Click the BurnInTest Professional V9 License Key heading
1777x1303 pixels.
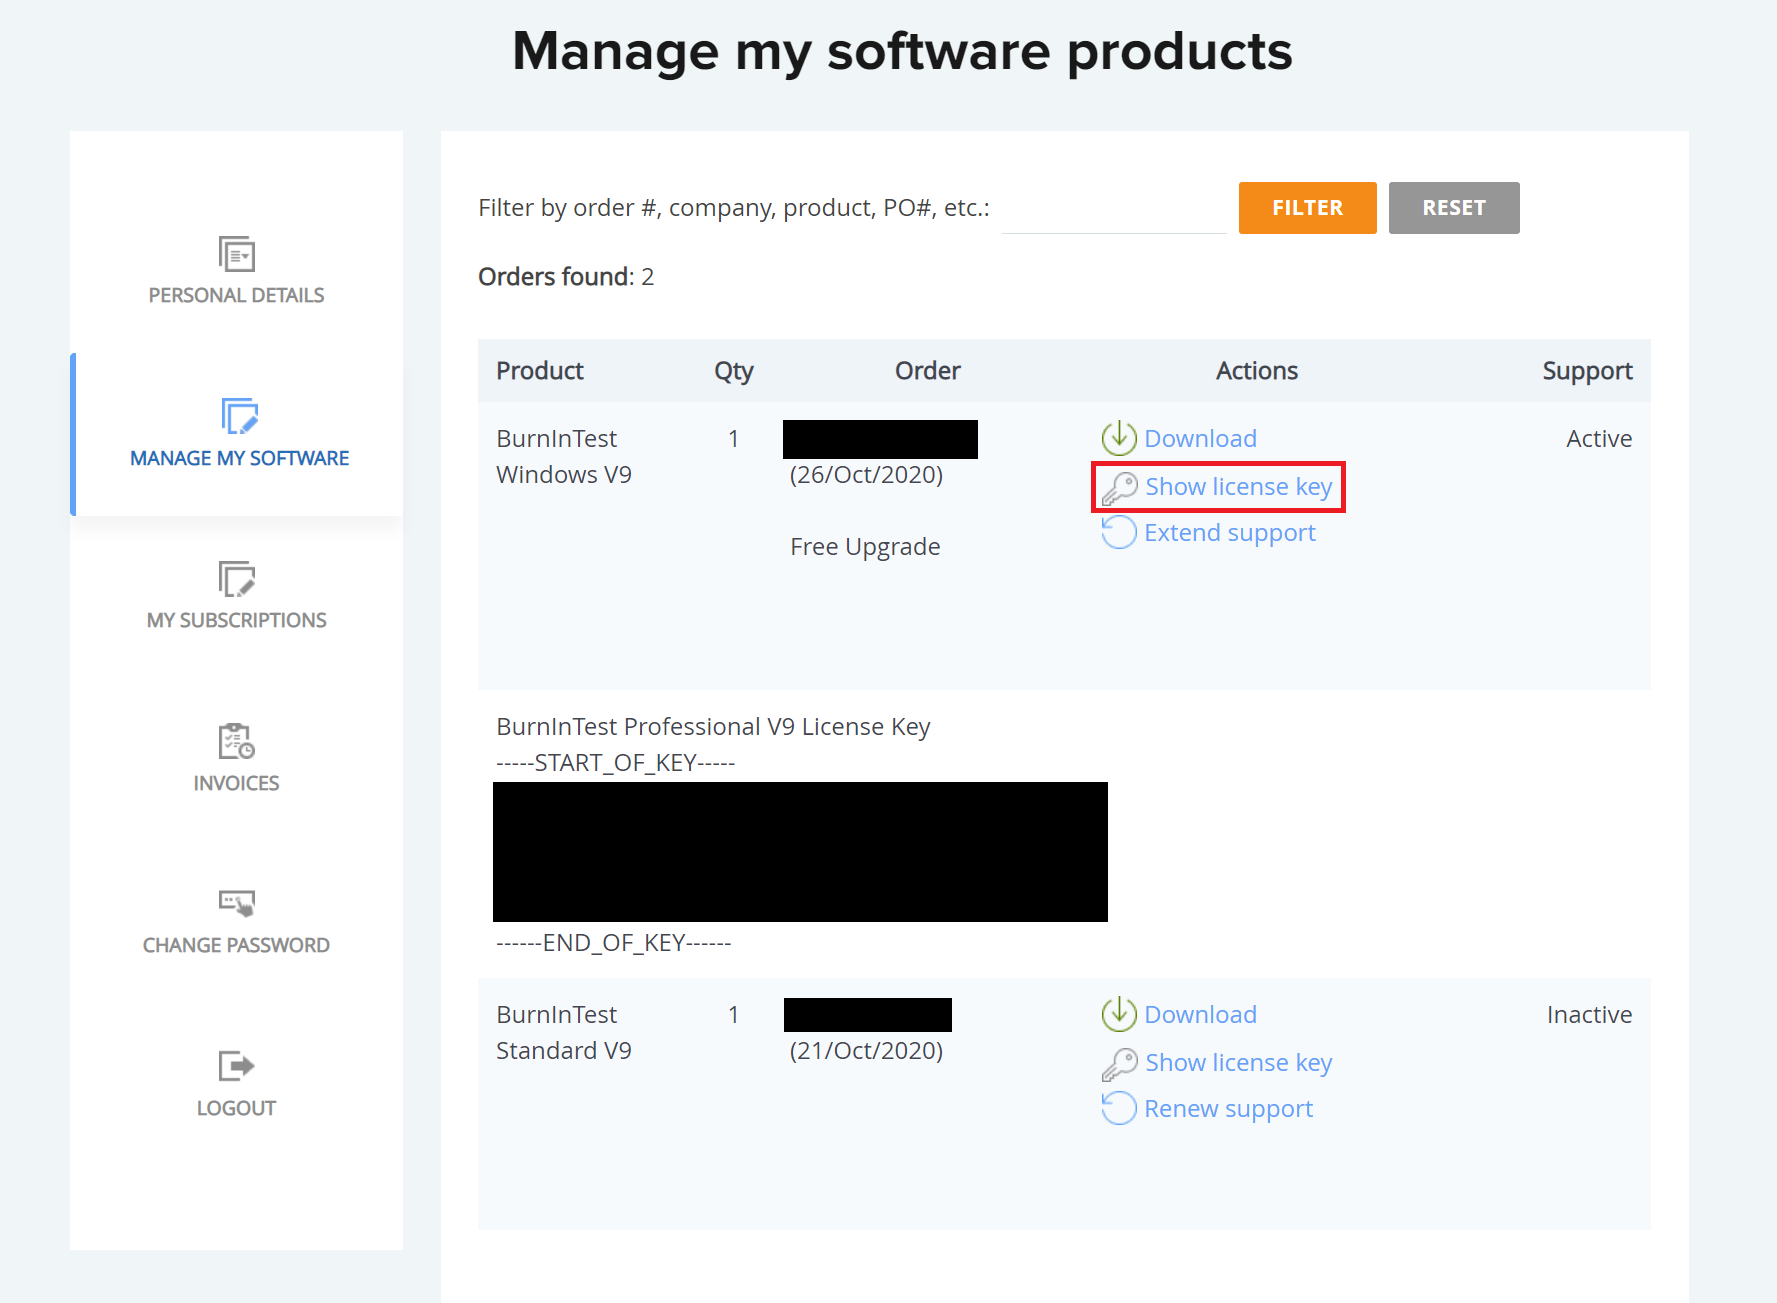pos(713,727)
